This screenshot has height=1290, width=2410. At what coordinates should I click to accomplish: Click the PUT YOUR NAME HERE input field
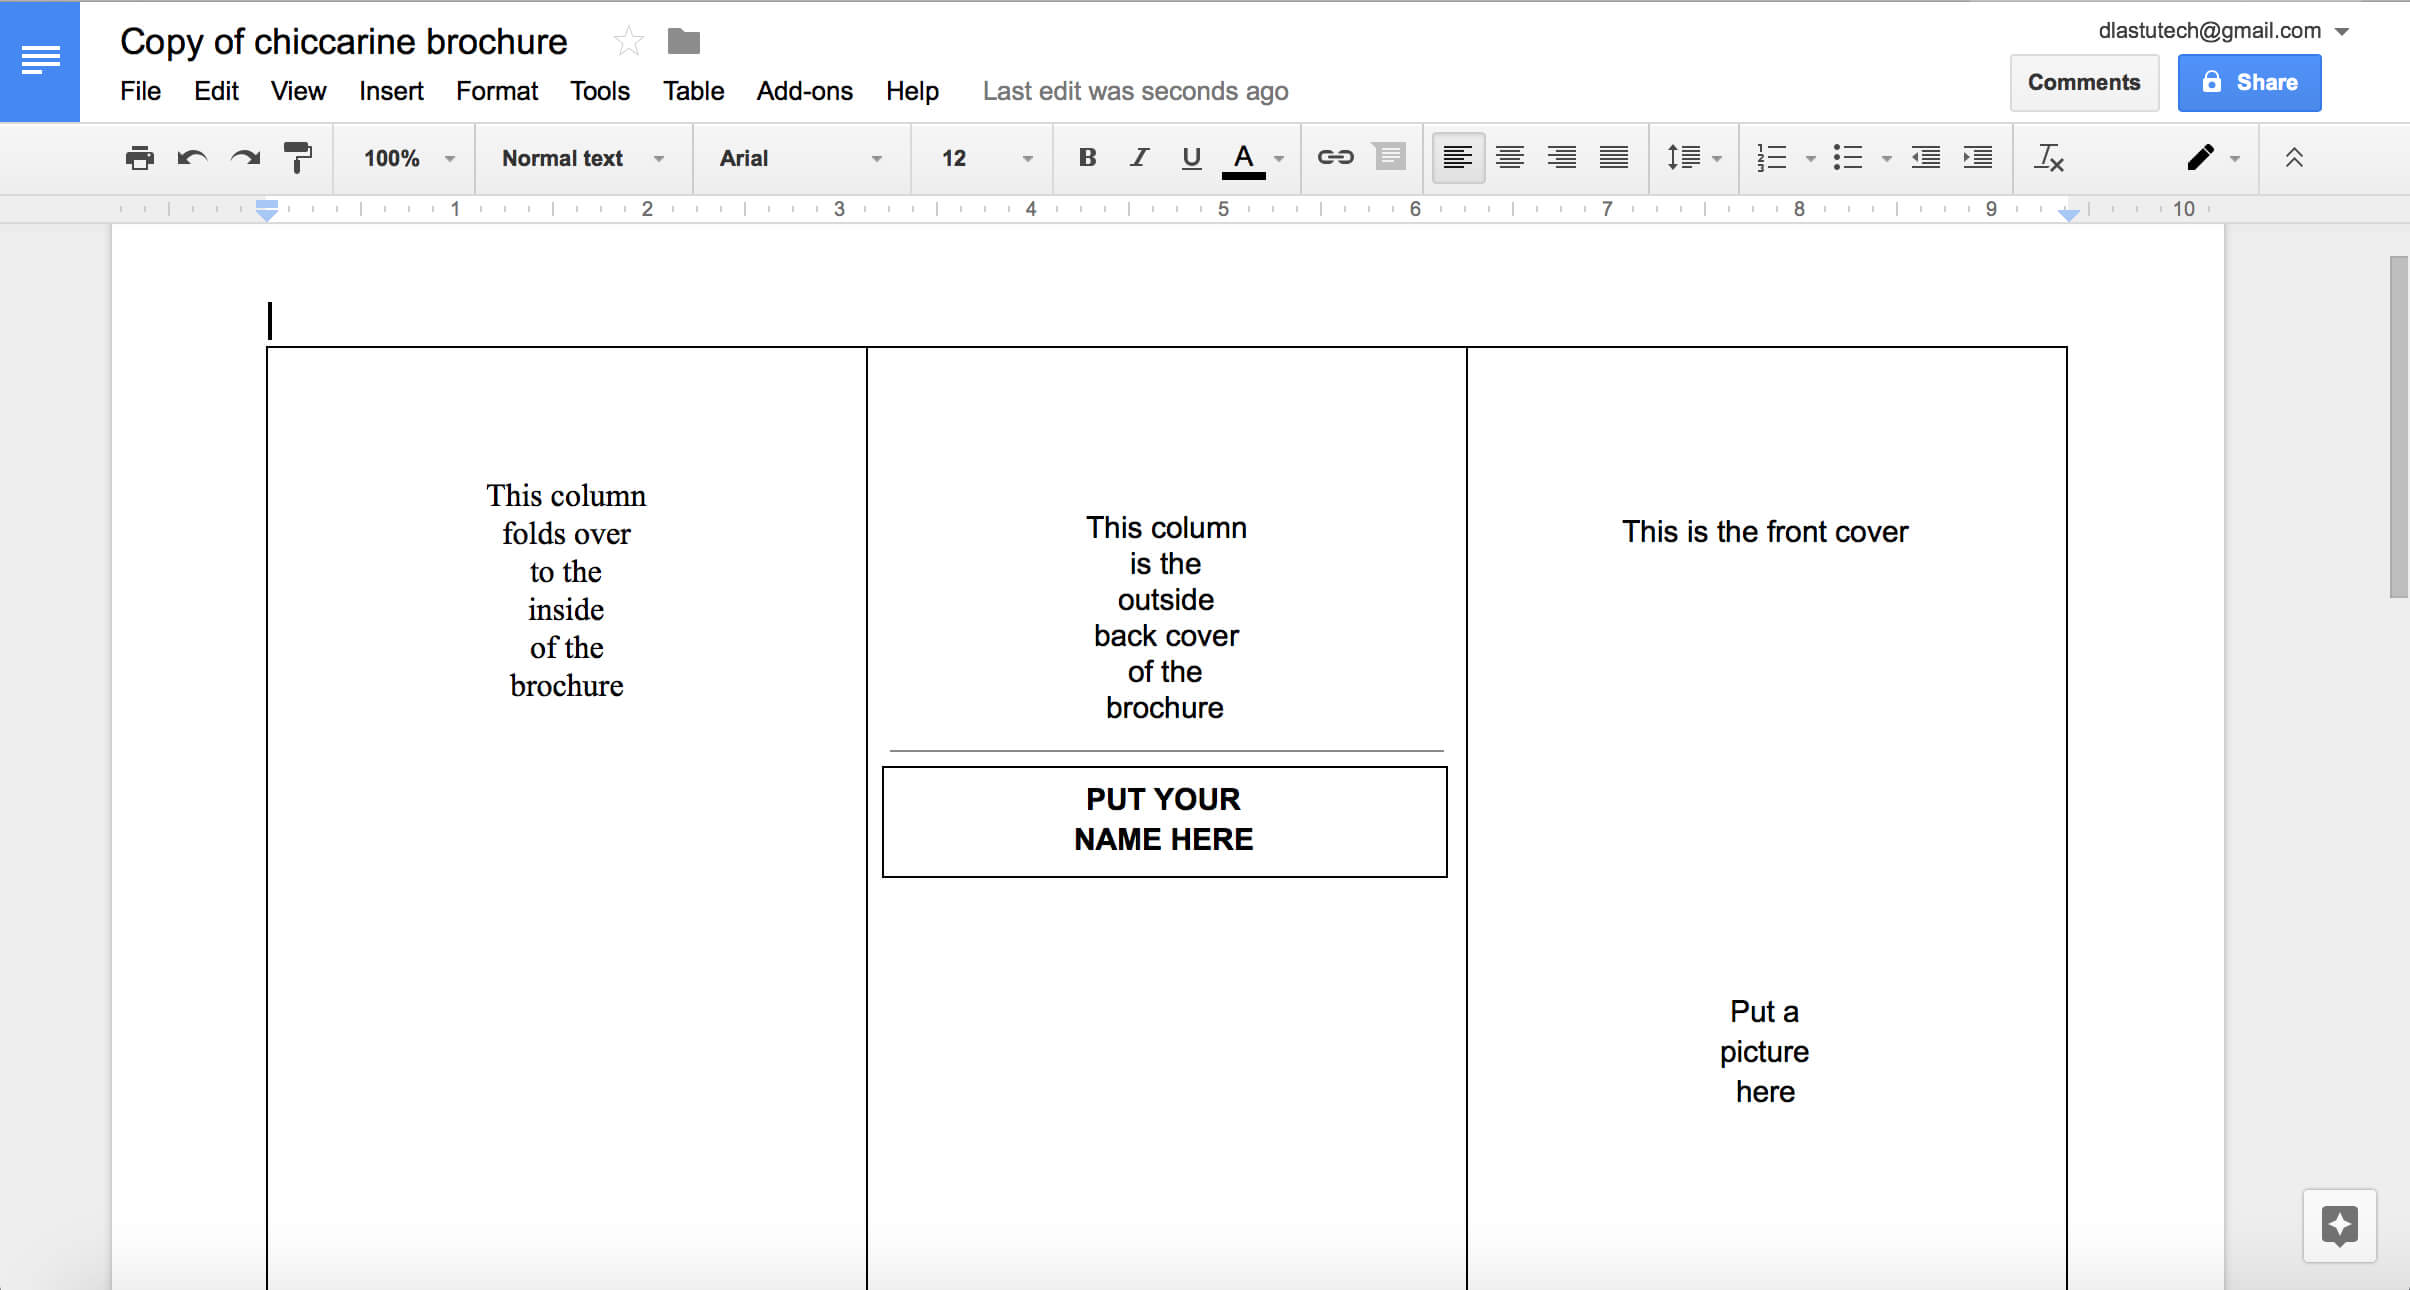click(x=1162, y=818)
